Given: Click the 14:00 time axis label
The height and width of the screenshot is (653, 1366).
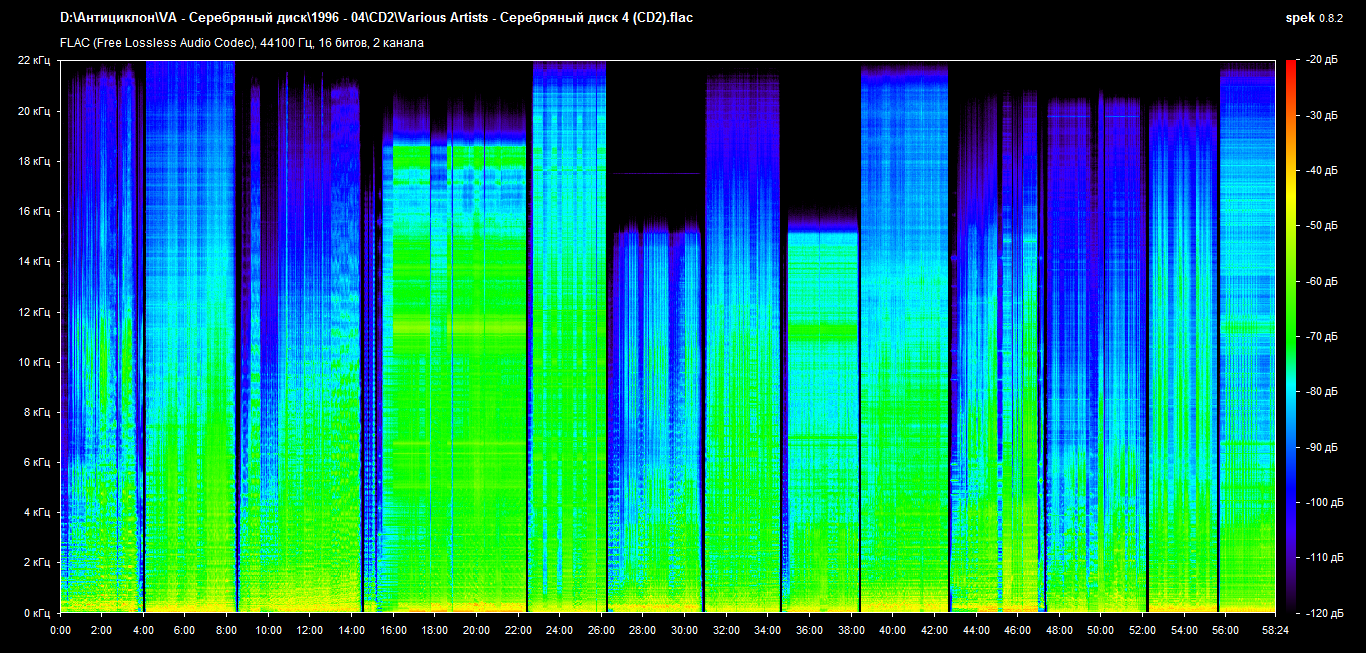Looking at the screenshot, I should (x=351, y=630).
